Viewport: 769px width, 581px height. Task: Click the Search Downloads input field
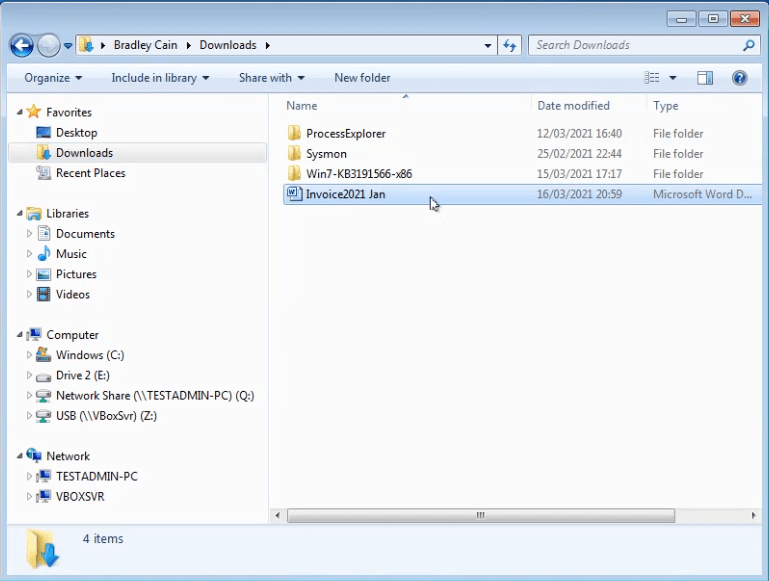pos(635,45)
